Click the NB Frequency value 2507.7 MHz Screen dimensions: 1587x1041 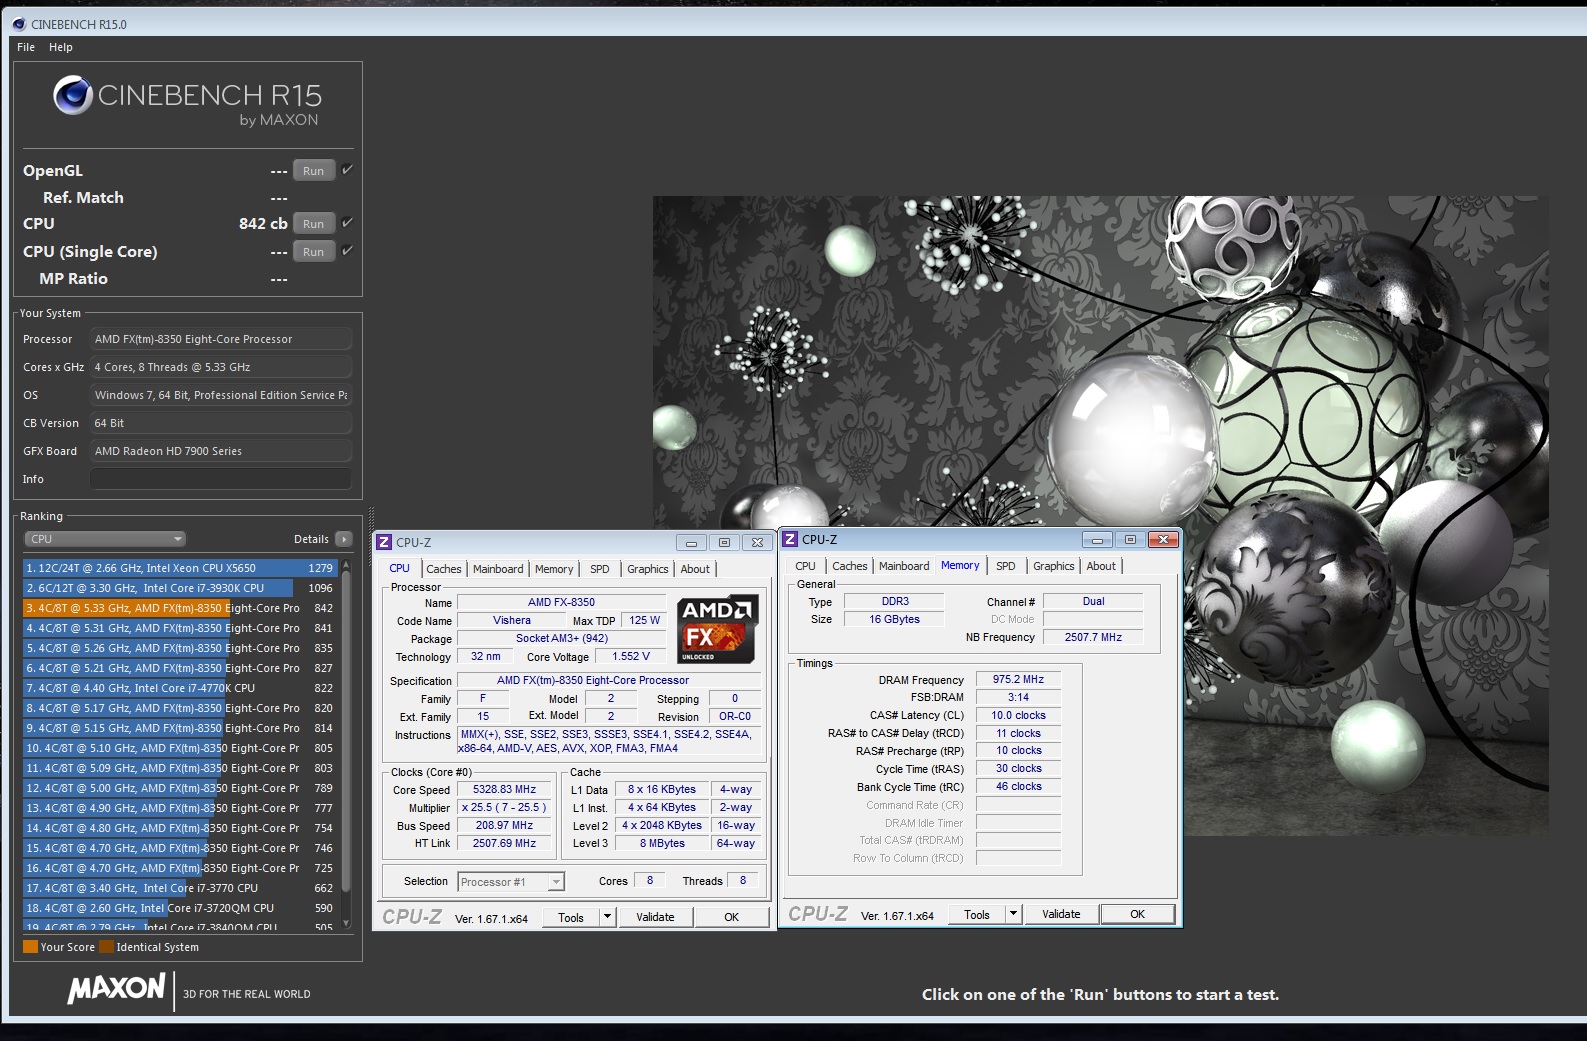(x=1093, y=637)
